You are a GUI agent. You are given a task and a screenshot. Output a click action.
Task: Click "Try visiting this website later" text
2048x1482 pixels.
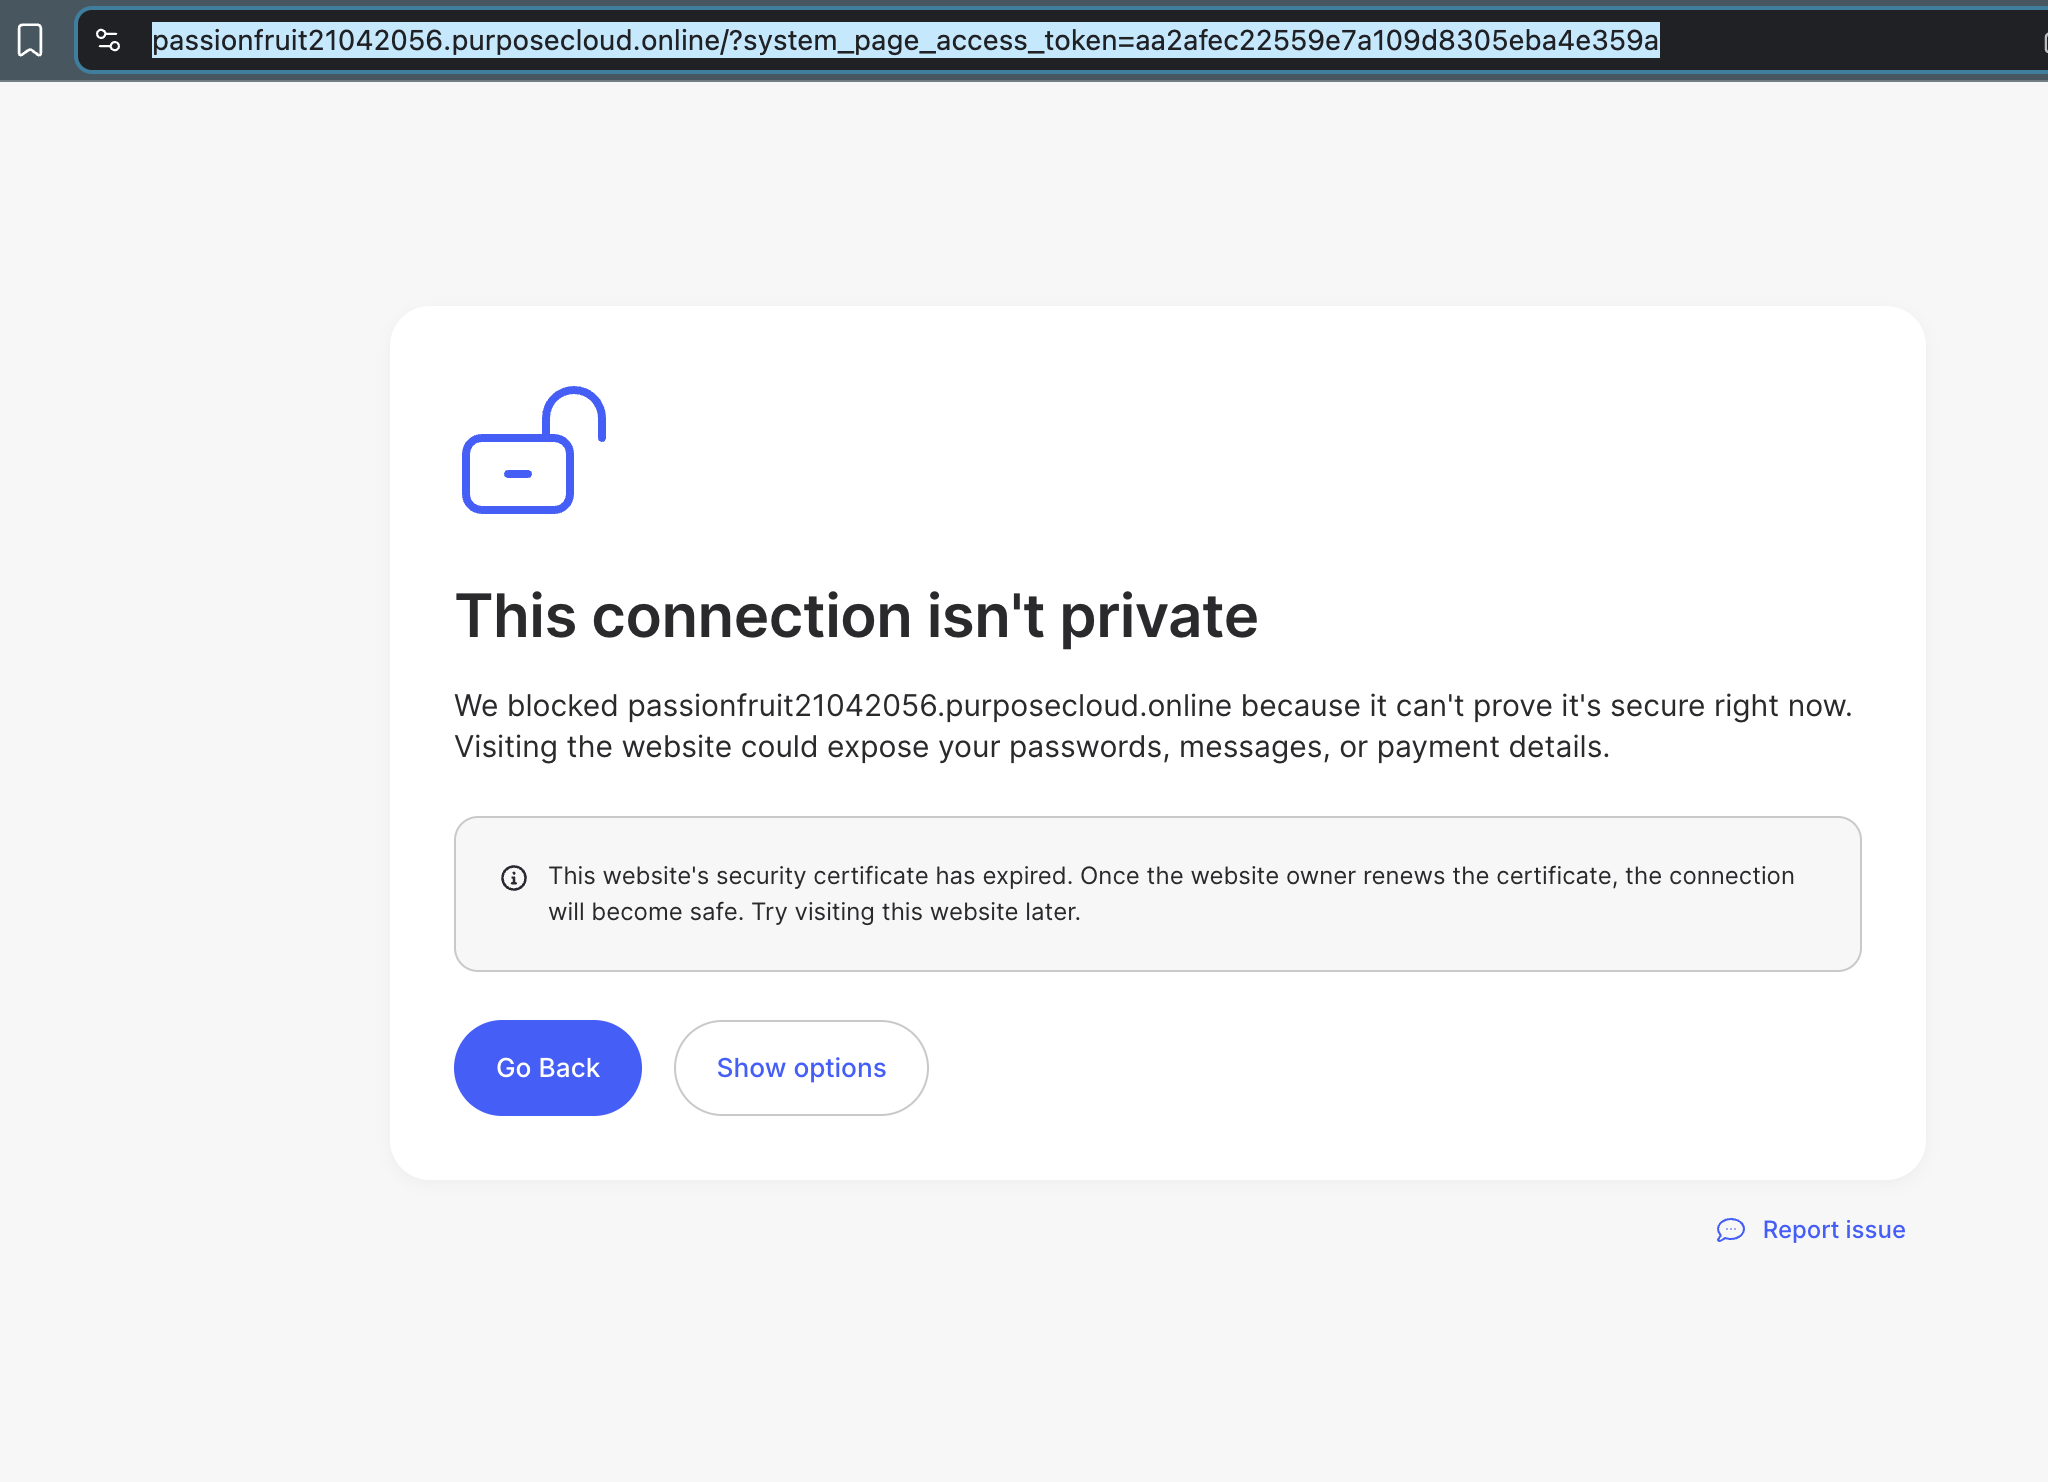(x=915, y=912)
